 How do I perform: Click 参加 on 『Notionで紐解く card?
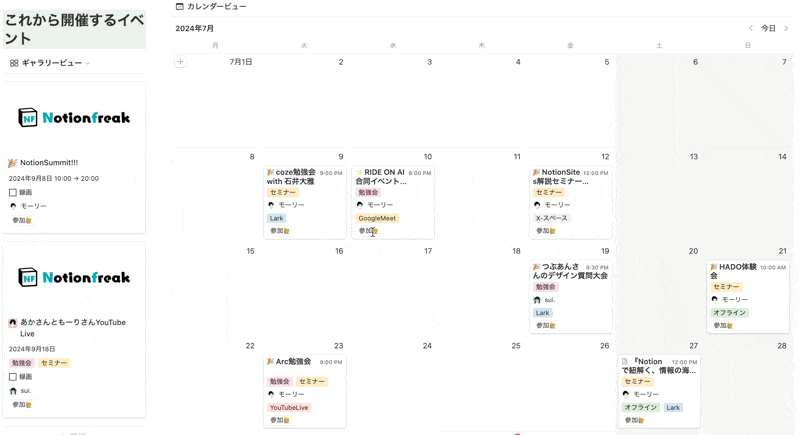[x=634, y=420]
